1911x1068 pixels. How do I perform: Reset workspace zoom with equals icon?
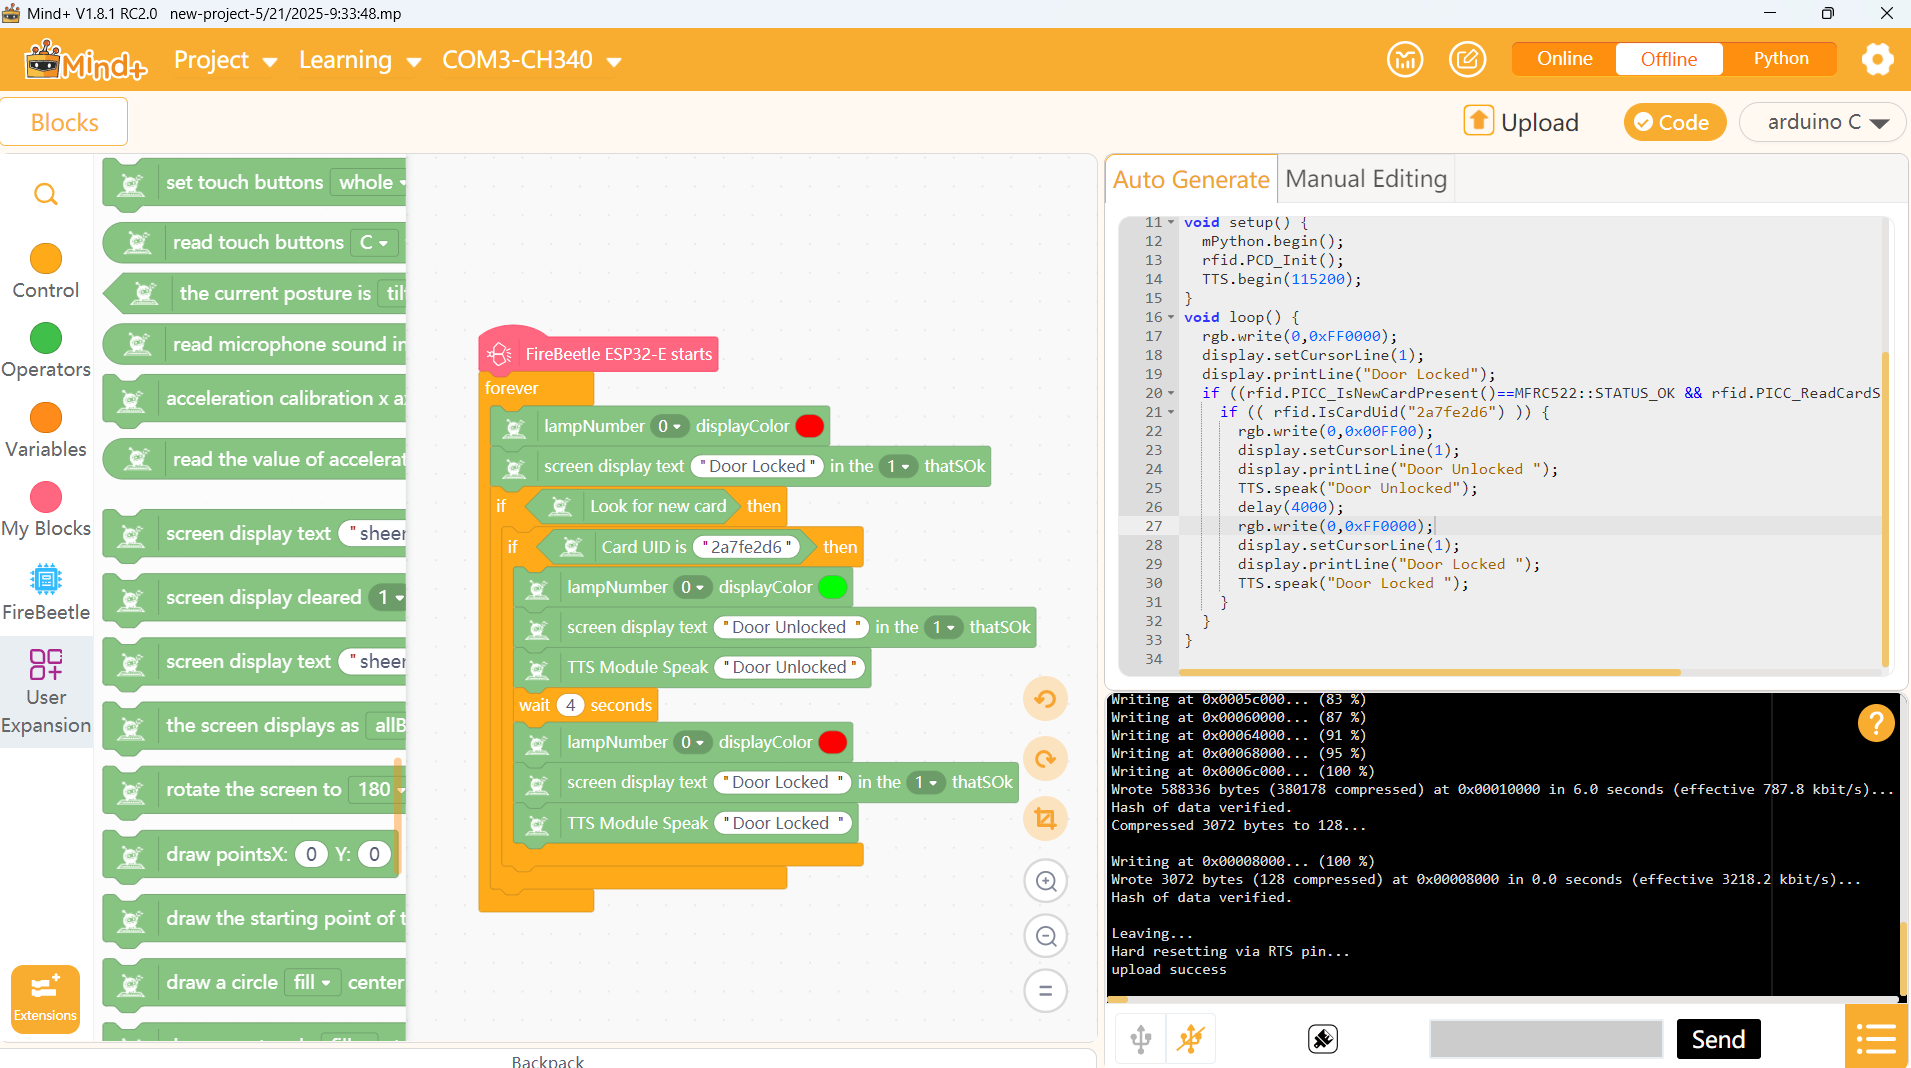tap(1046, 991)
